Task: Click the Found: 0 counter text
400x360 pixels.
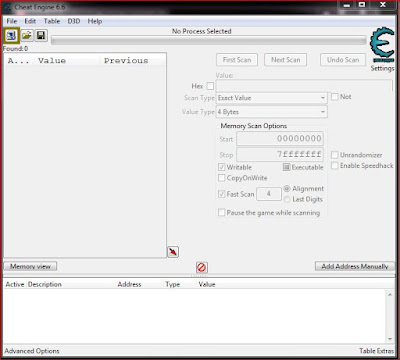Action: [x=15, y=49]
